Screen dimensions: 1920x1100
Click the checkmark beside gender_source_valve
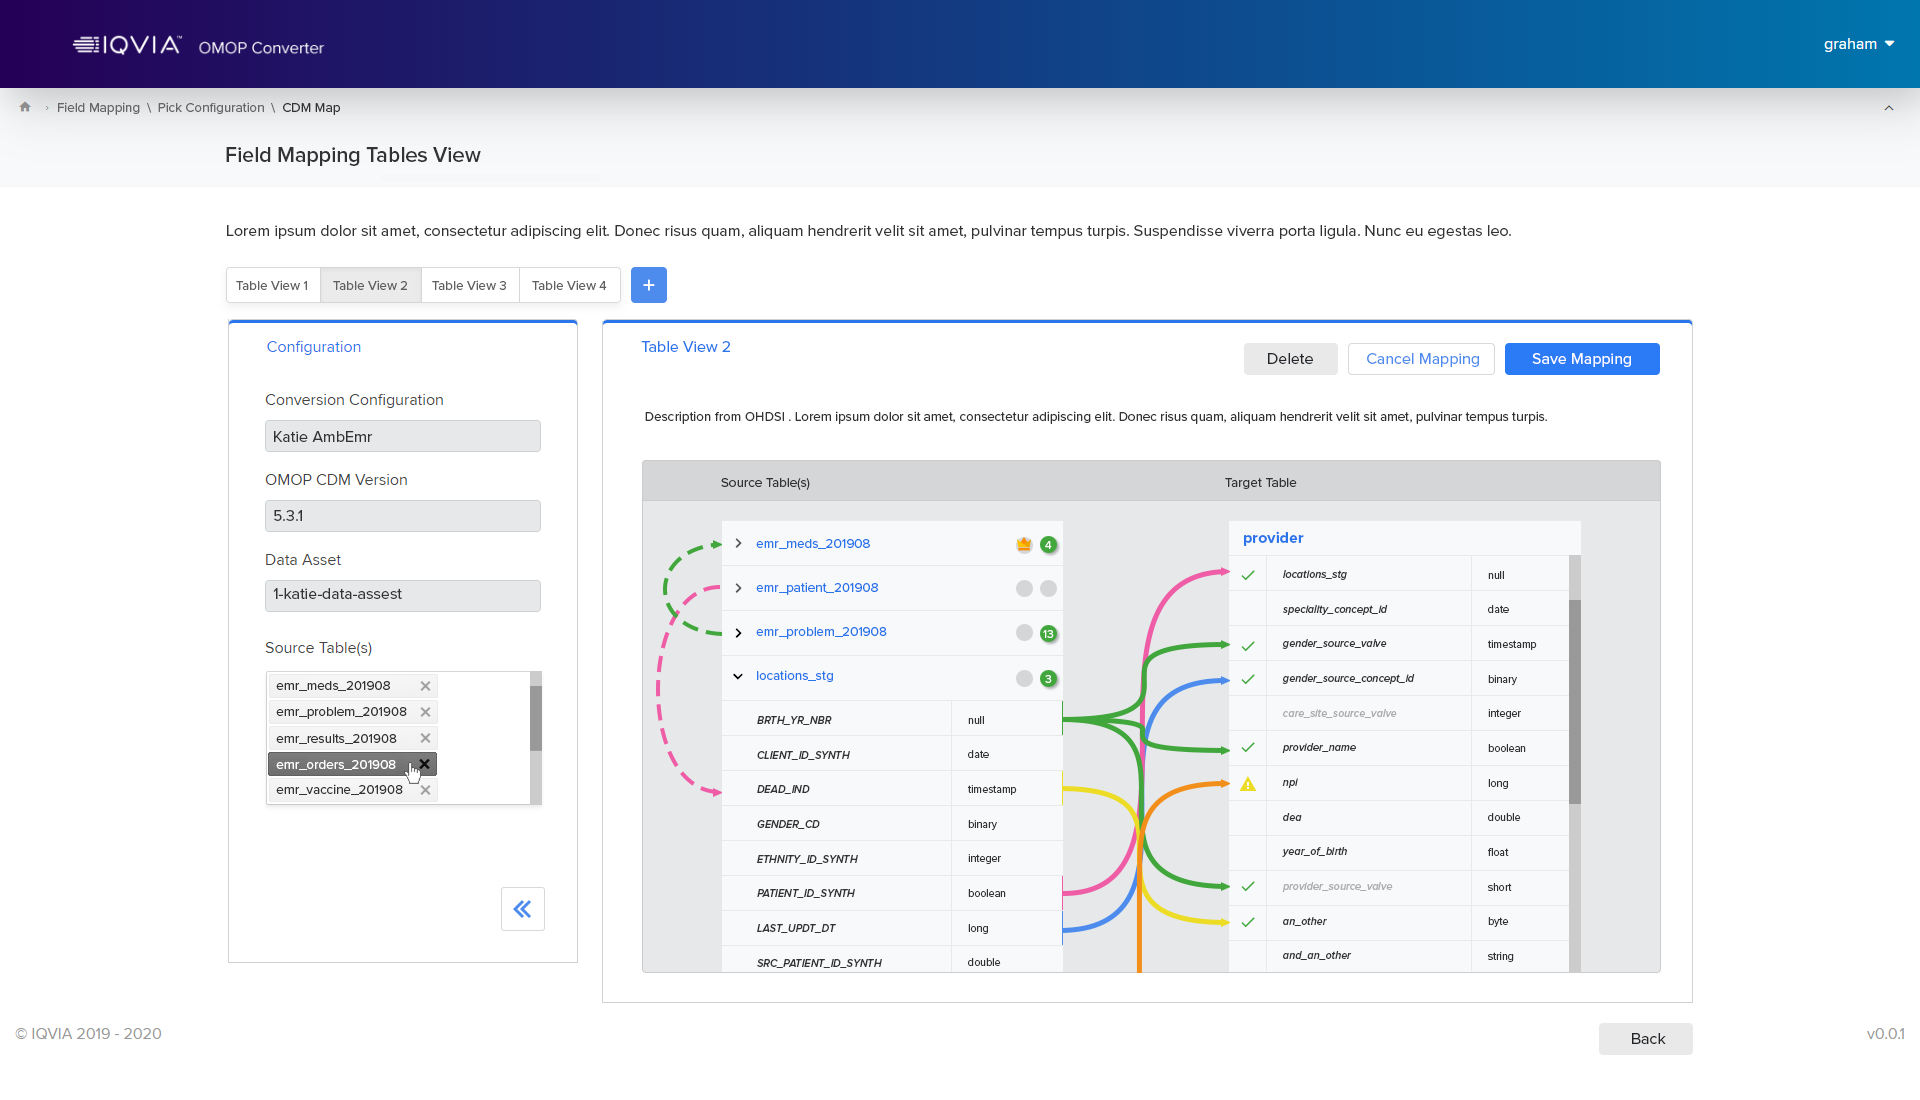click(1248, 645)
